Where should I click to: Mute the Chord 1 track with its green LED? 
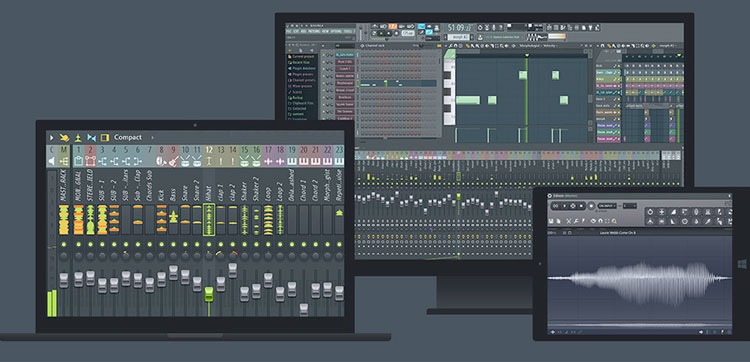pos(304,244)
